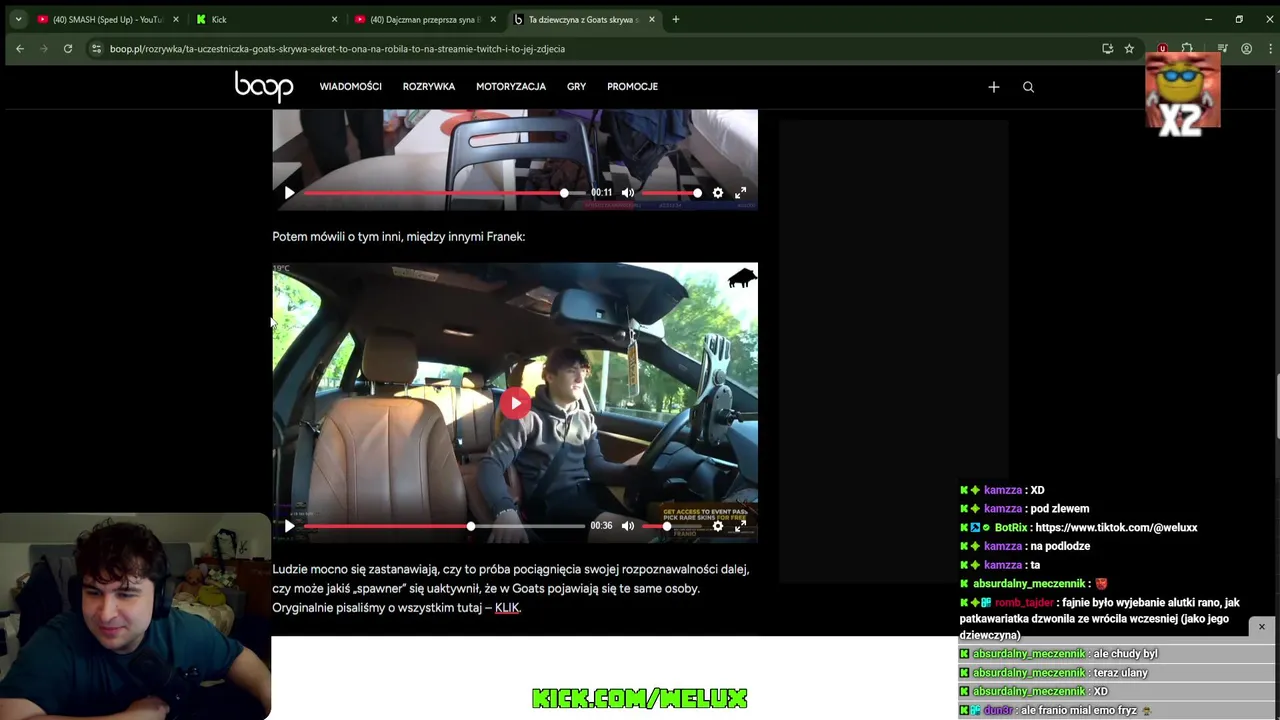
Task: Minimize the browser window
Action: pyautogui.click(x=1208, y=19)
